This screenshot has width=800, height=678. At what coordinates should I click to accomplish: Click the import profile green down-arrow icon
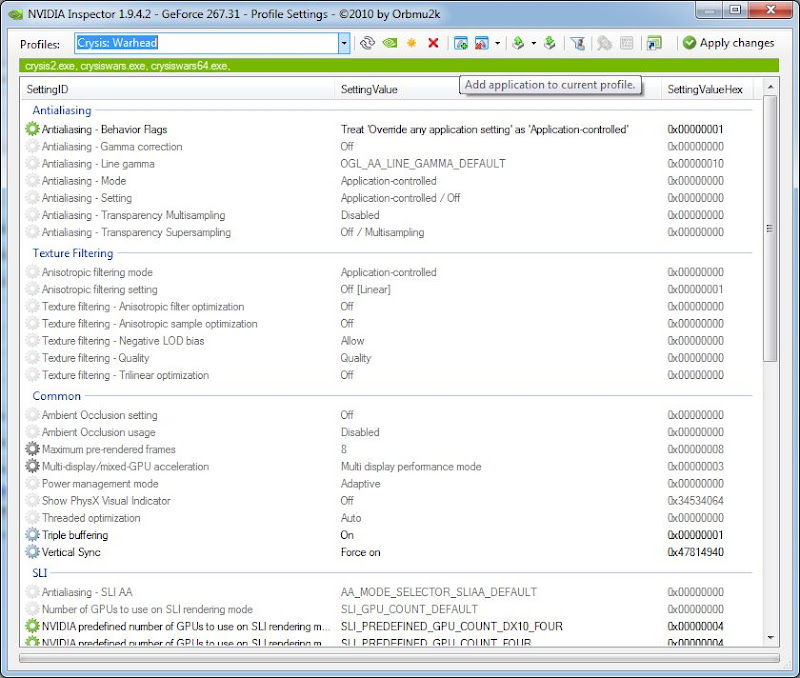(549, 43)
